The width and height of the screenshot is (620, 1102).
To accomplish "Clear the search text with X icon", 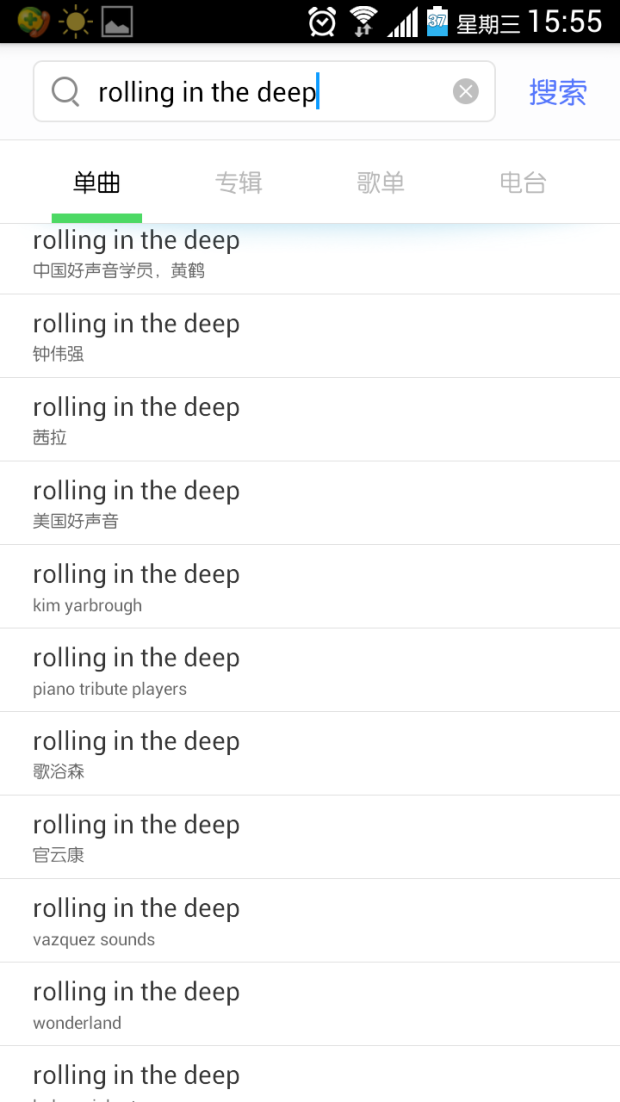I will pos(466,92).
